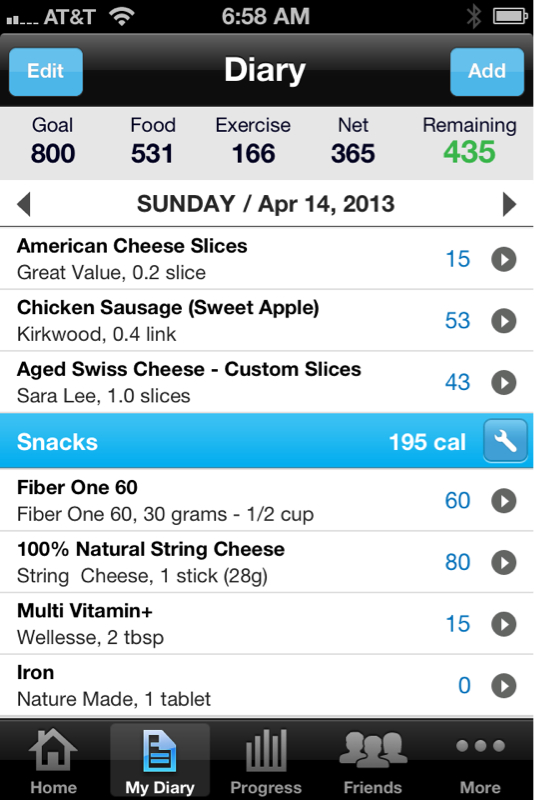Go to next day with right arrow
534x800 pixels.
[x=509, y=204]
